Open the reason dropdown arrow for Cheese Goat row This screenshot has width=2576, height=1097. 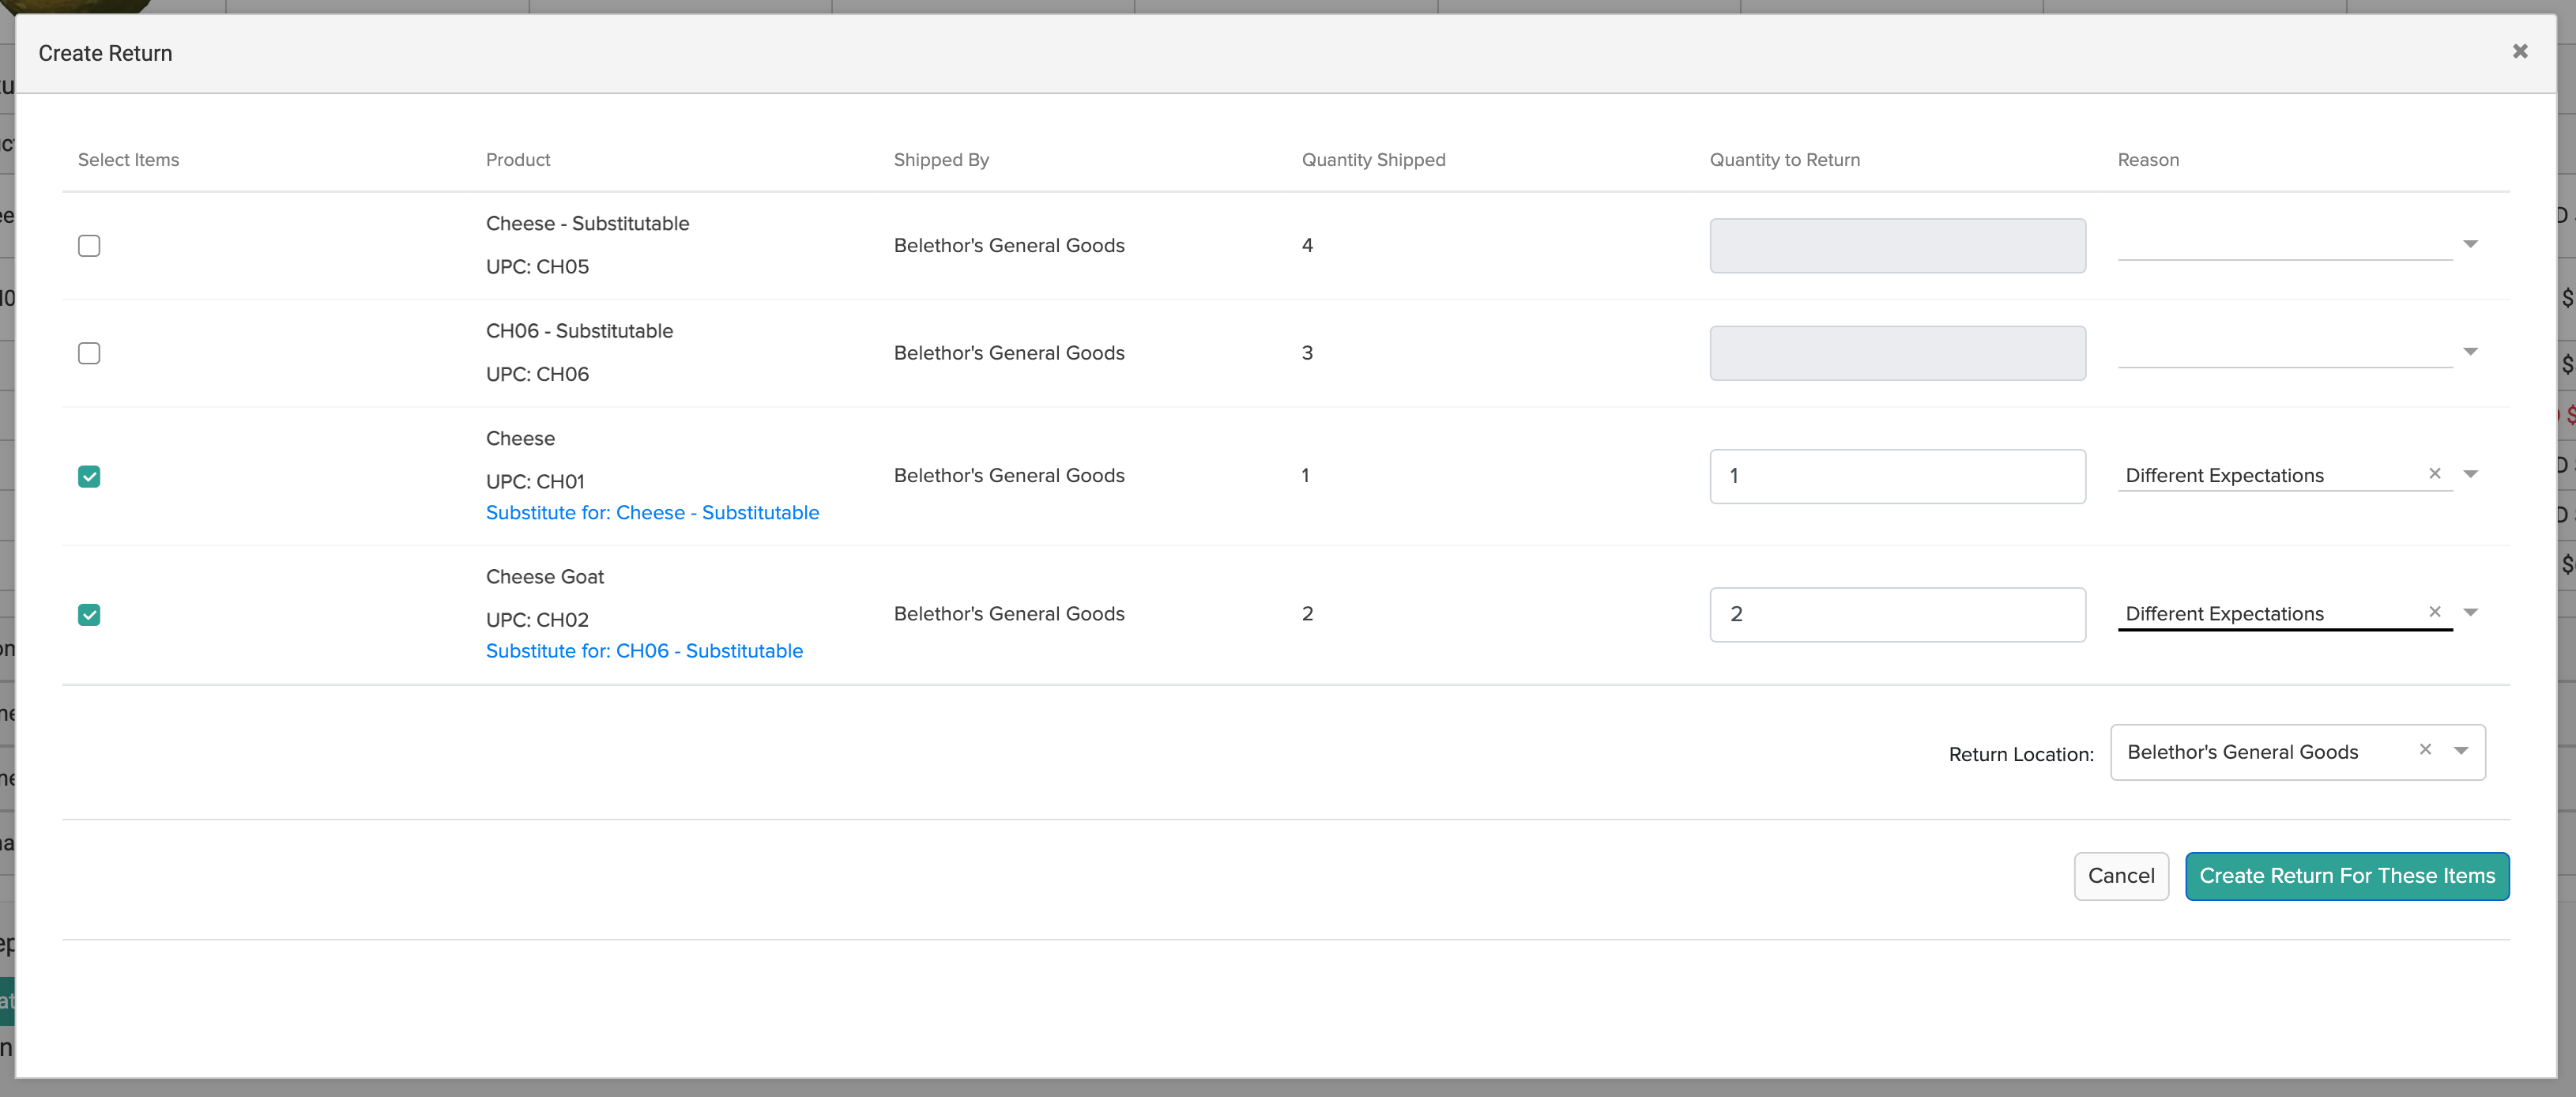click(2470, 612)
